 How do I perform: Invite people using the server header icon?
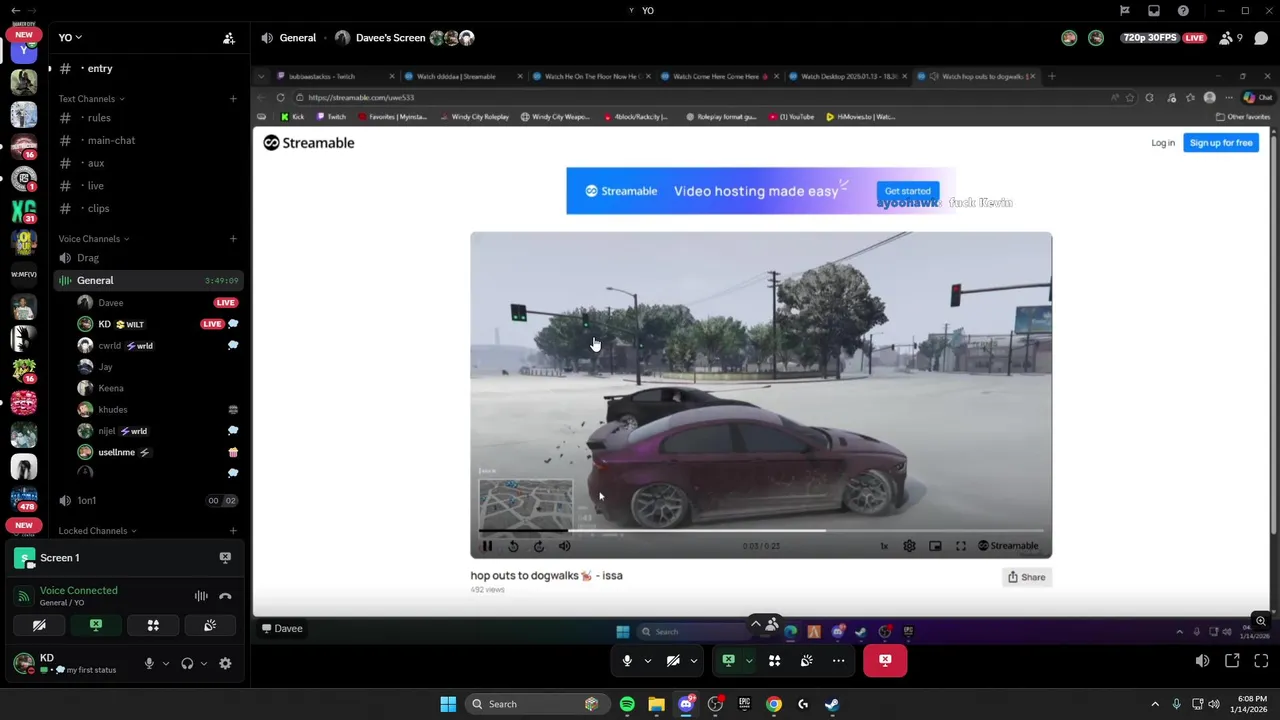(229, 38)
